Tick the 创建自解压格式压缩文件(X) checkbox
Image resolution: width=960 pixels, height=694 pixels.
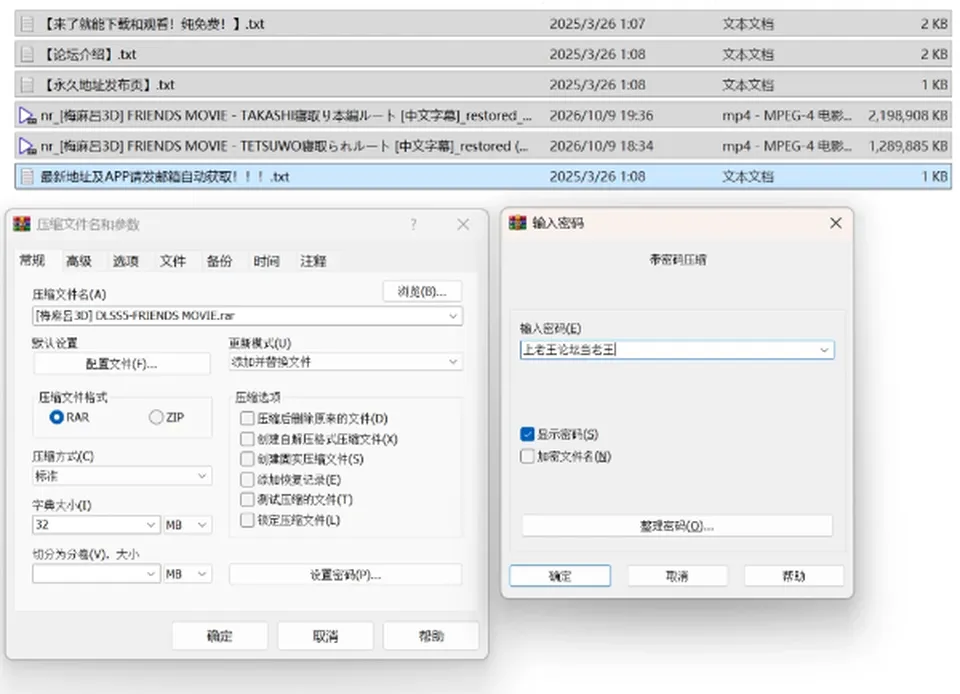[247, 439]
